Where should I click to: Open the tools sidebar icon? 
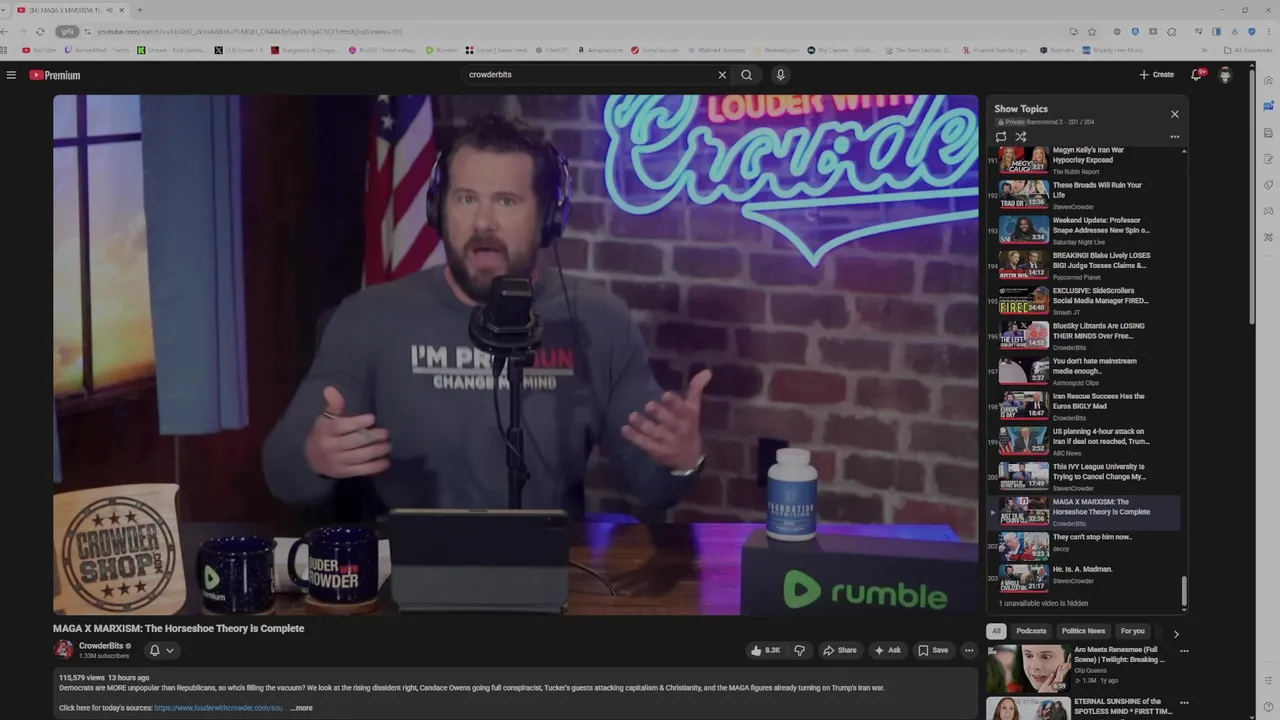(1268, 237)
